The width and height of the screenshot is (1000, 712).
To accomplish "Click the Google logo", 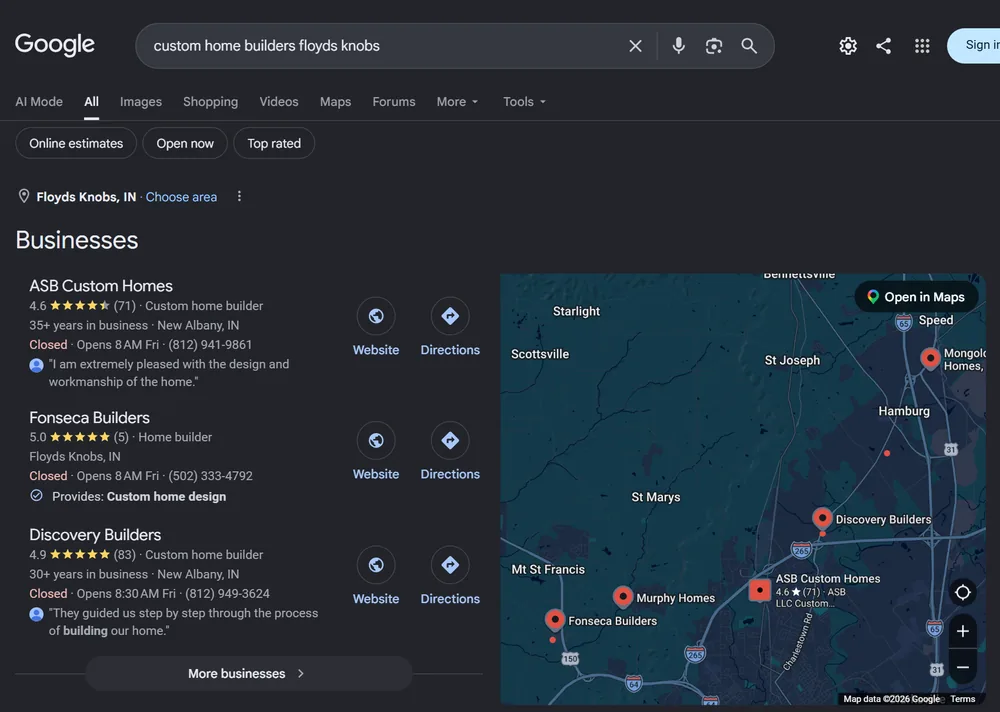I will click(x=55, y=45).
